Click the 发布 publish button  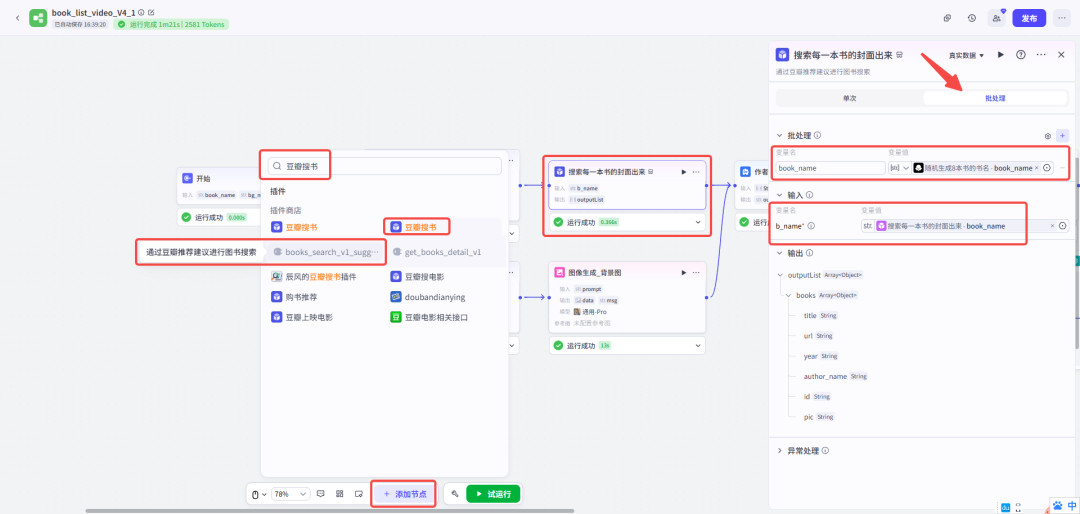[1030, 18]
